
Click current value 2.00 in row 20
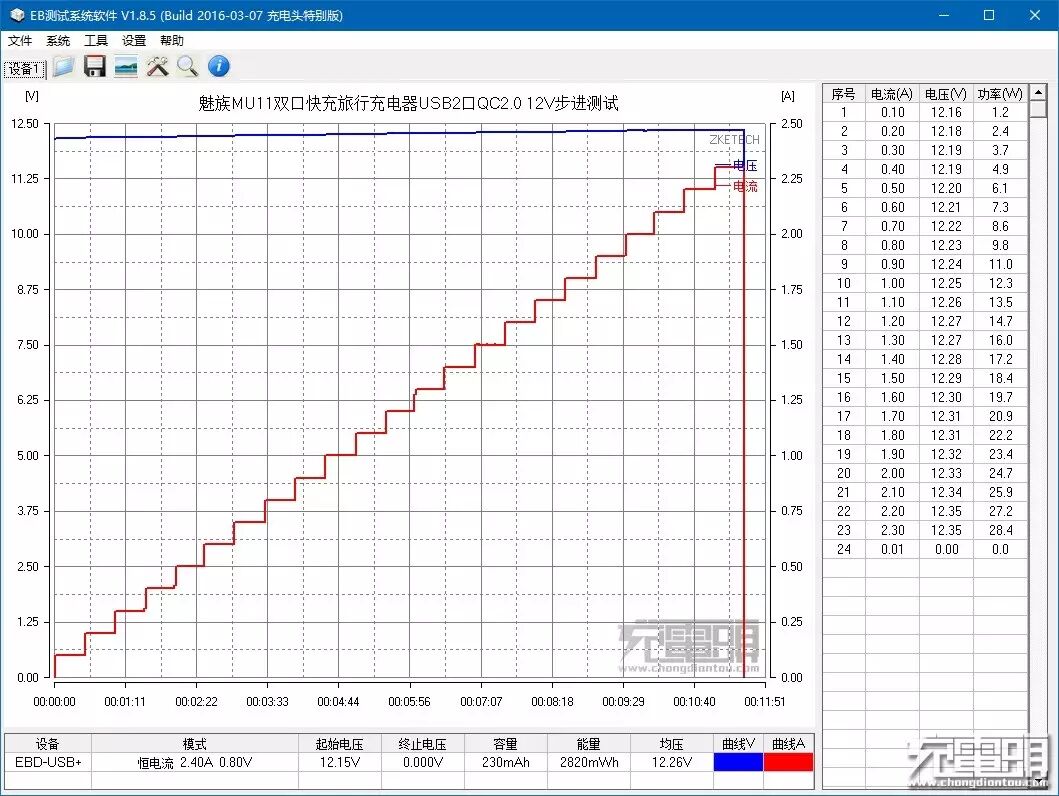coord(892,473)
